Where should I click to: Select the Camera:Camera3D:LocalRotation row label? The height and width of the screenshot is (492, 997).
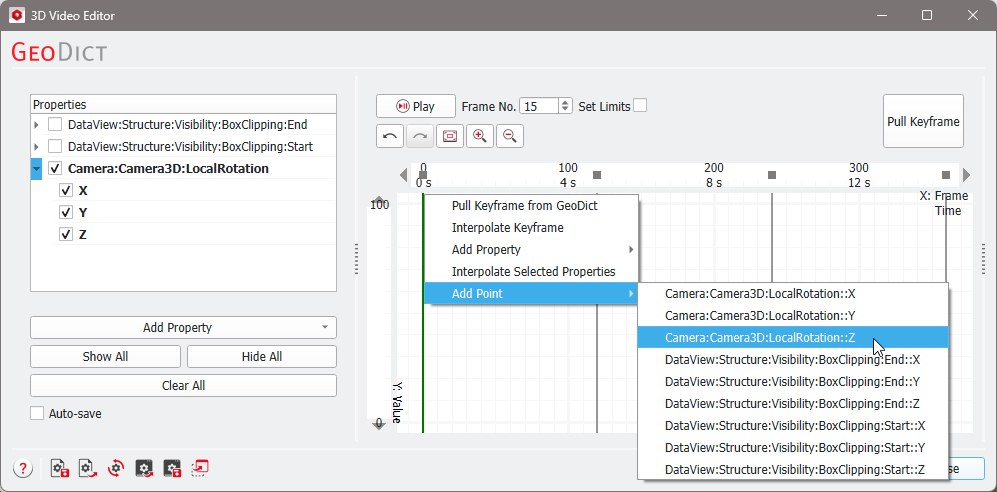168,168
